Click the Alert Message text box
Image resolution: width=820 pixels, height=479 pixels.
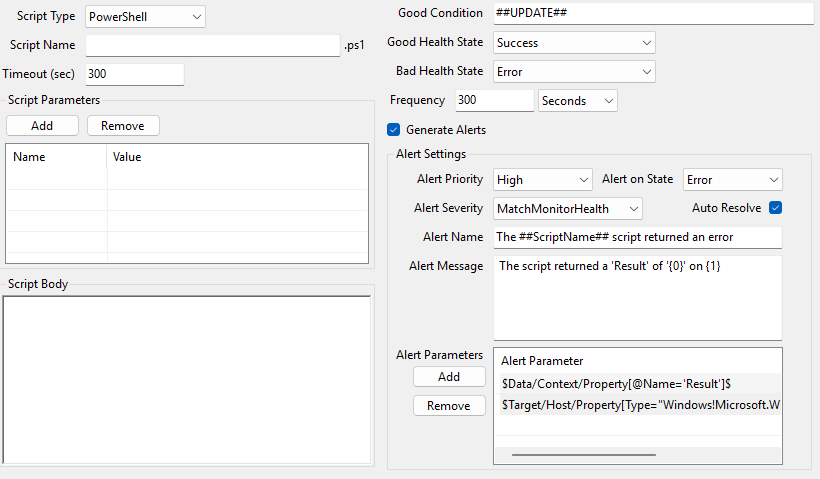[637, 298]
